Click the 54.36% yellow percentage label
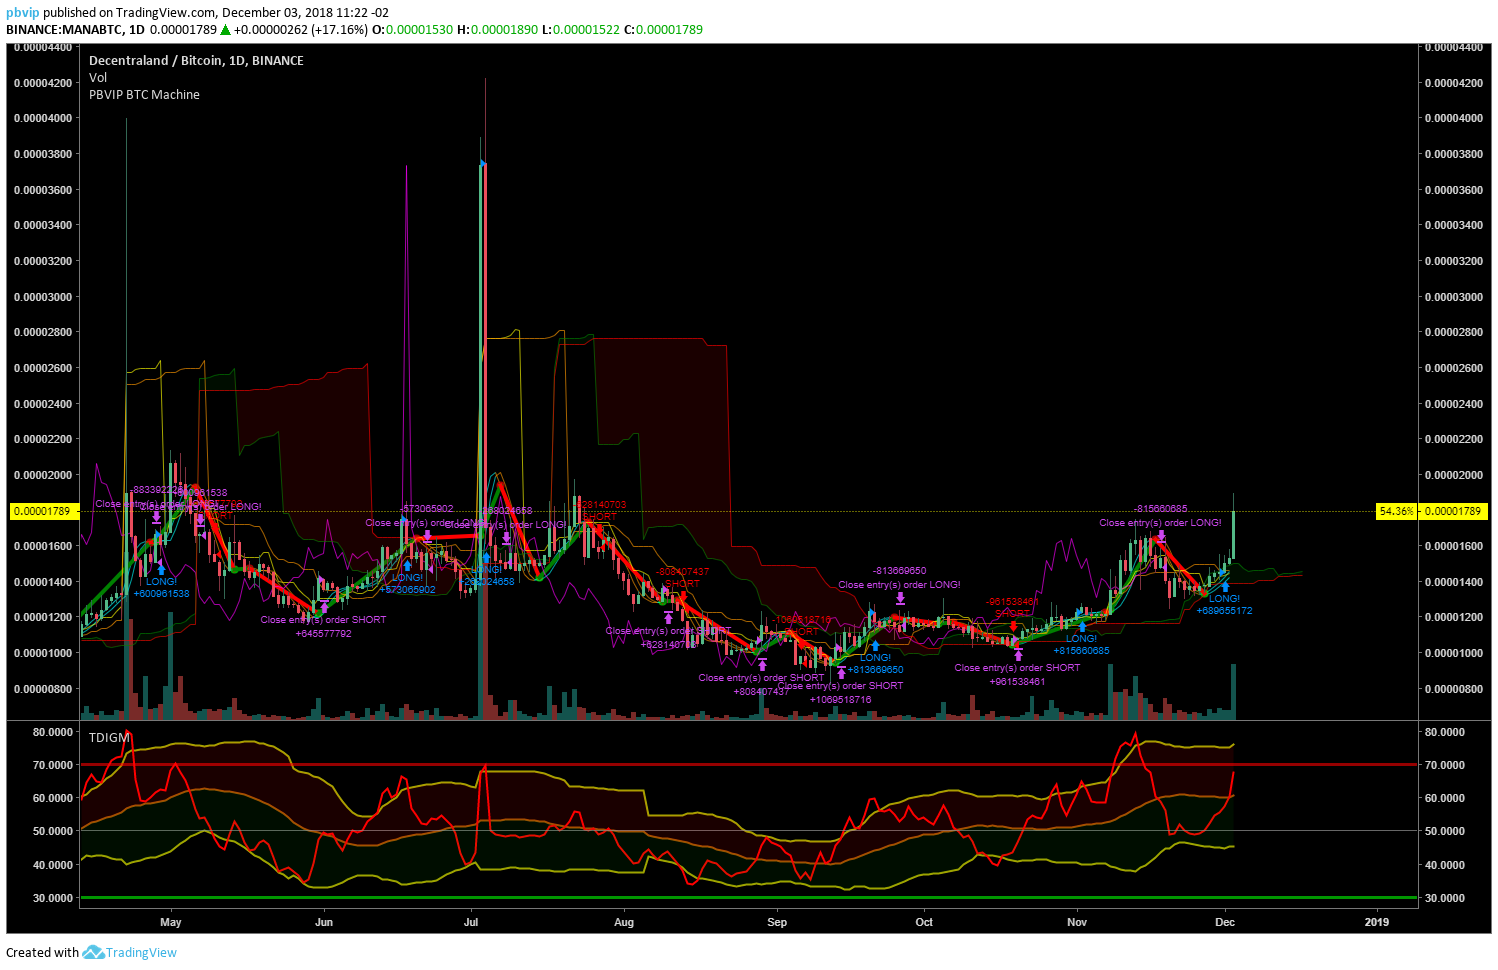 [x=1397, y=511]
